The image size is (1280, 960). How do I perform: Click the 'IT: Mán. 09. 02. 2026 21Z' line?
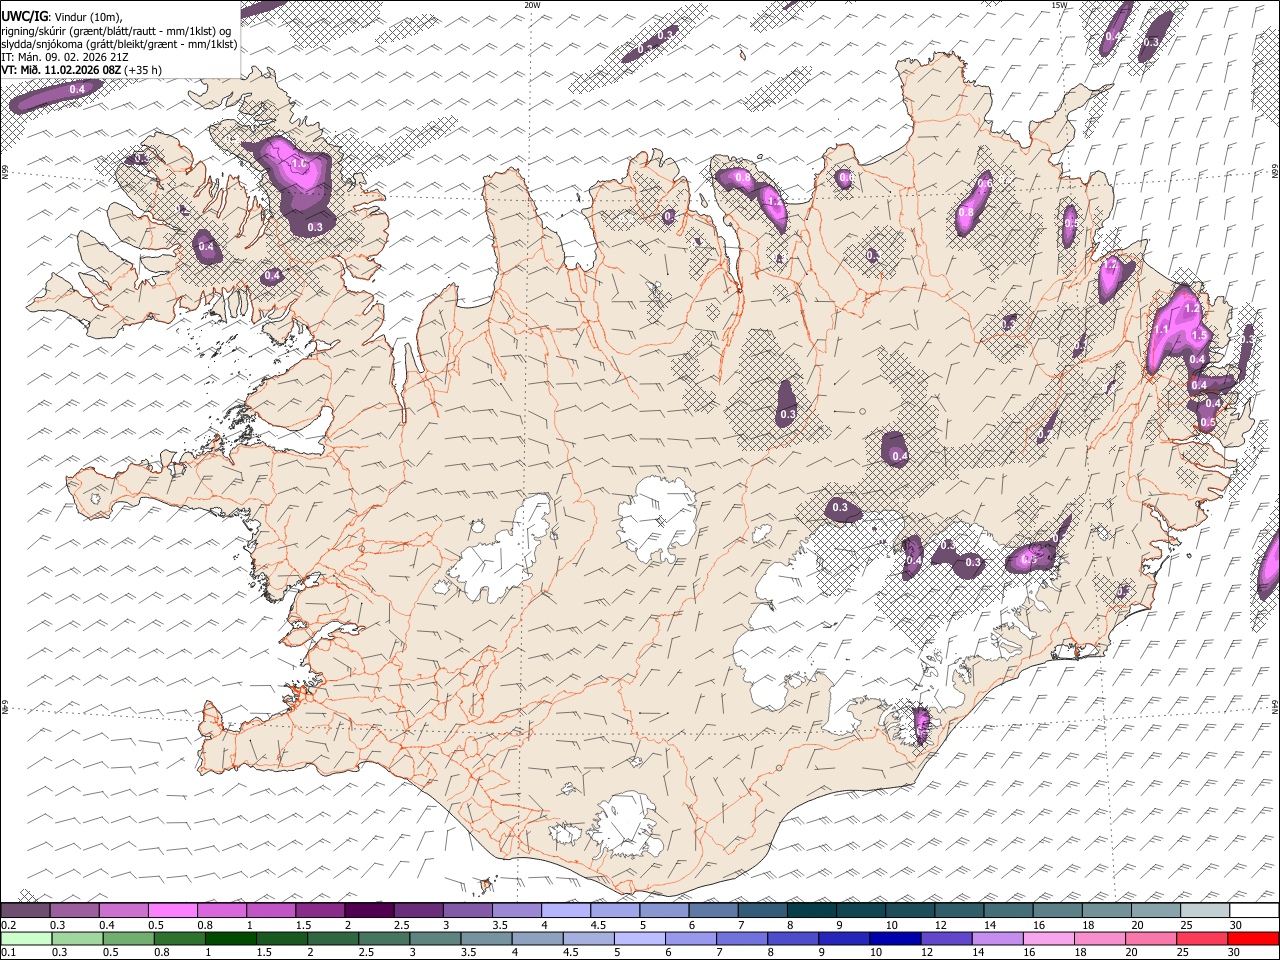(65, 57)
